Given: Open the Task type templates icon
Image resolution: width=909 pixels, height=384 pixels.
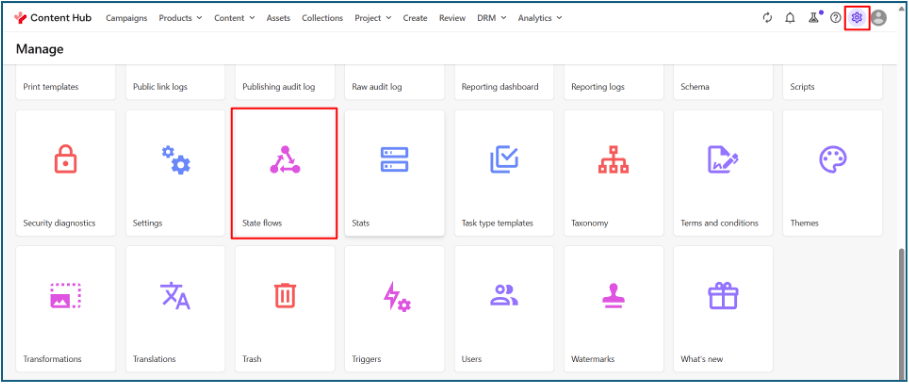Looking at the screenshot, I should [x=504, y=160].
